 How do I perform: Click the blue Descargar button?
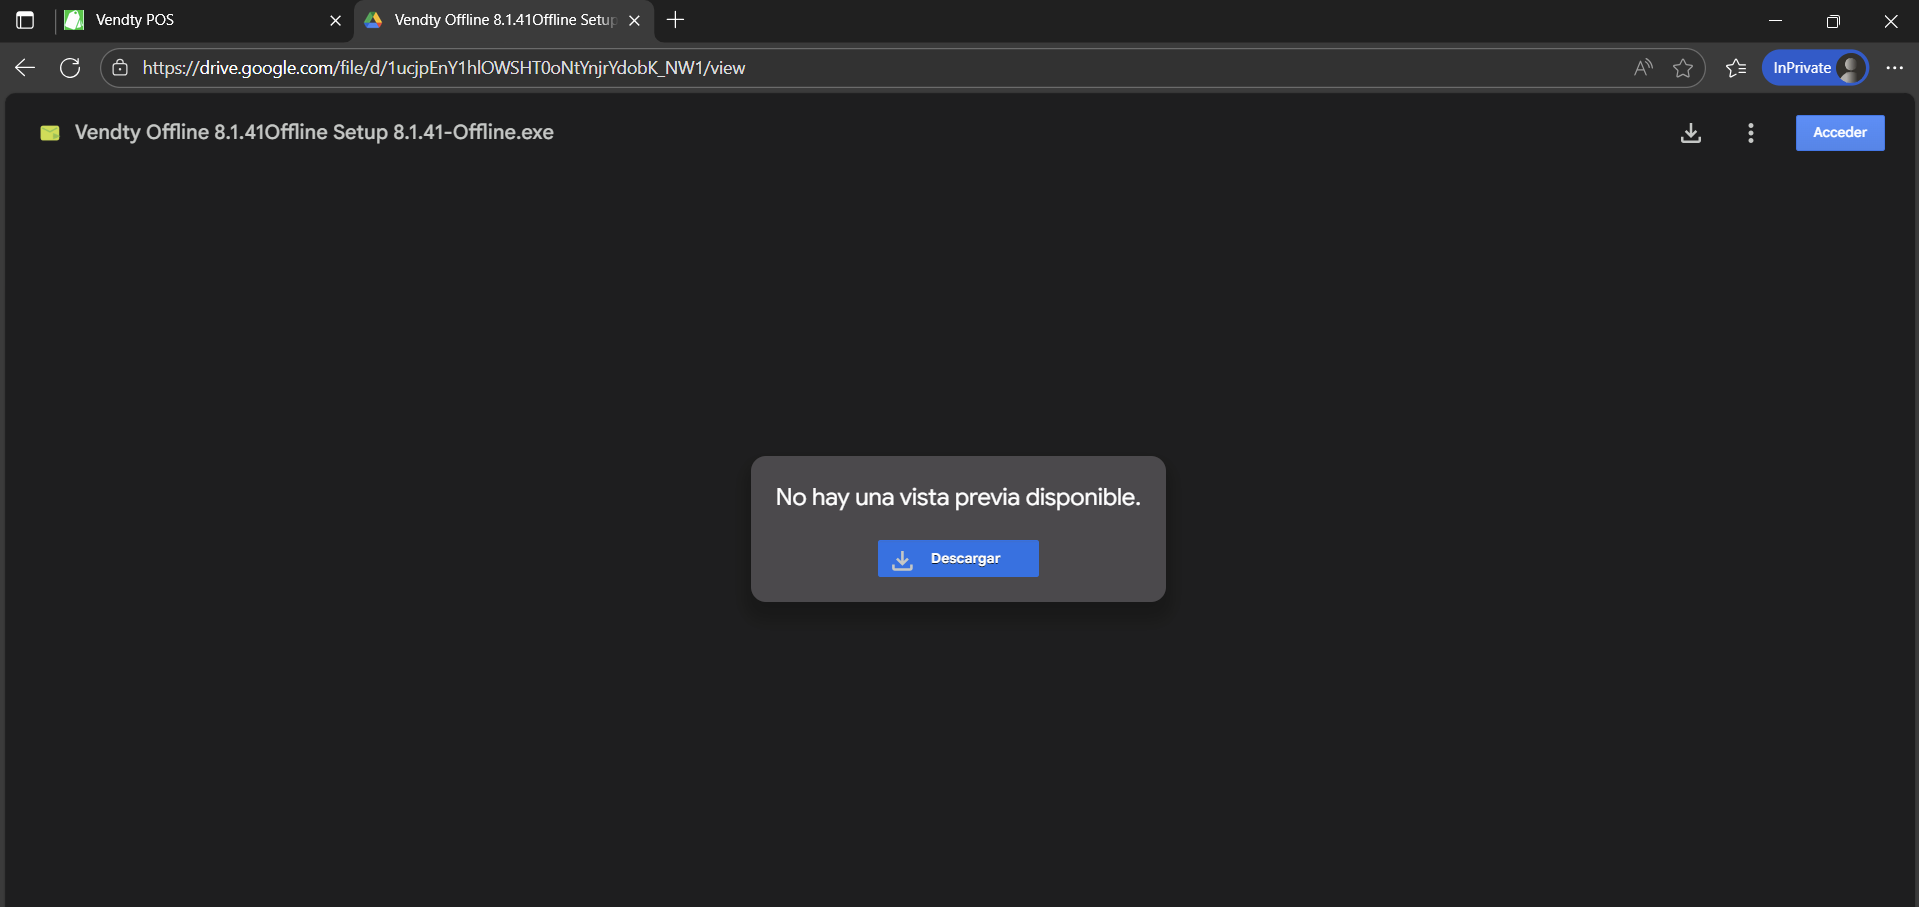click(958, 558)
